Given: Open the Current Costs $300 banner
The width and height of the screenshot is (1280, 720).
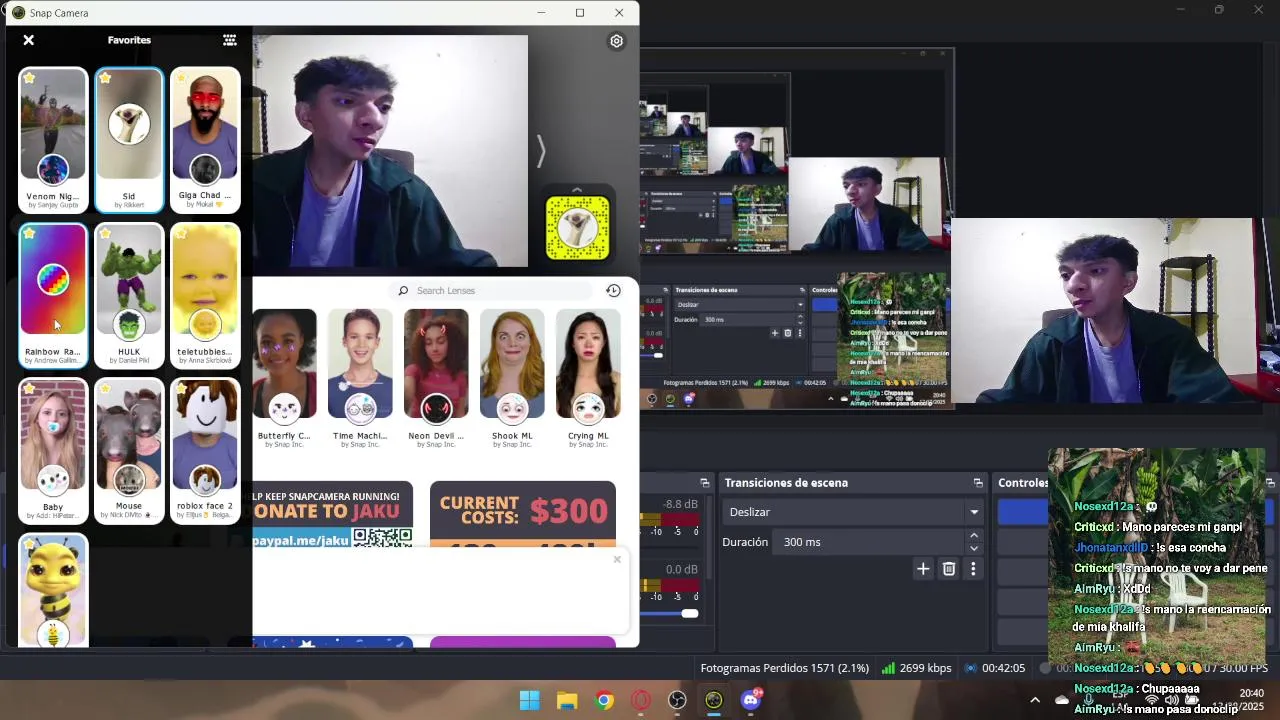Looking at the screenshot, I should click(523, 514).
